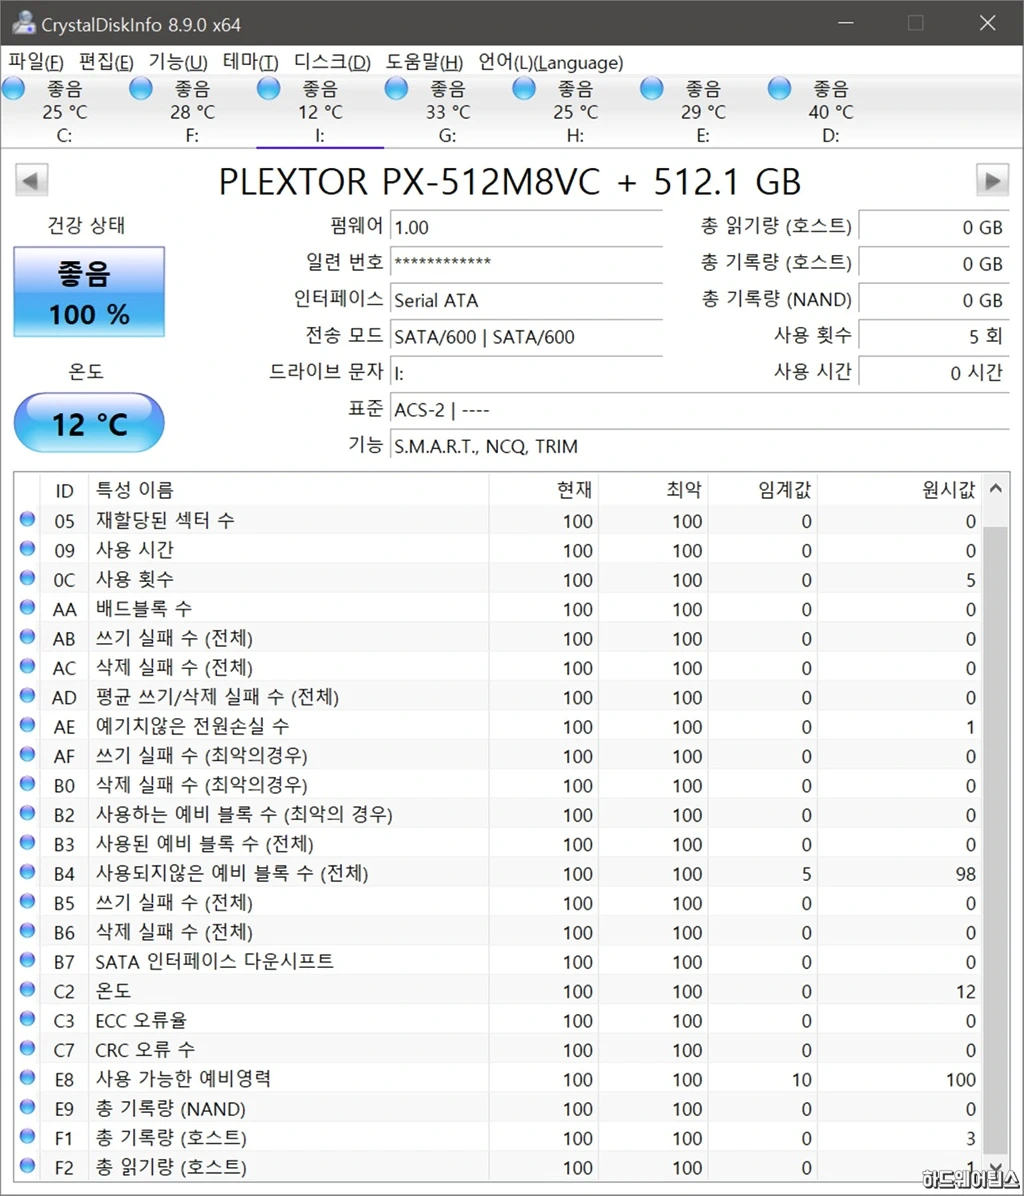Viewport: 1024px width, 1196px height.
Task: Click the 12 °C temperature button
Action: (x=89, y=423)
